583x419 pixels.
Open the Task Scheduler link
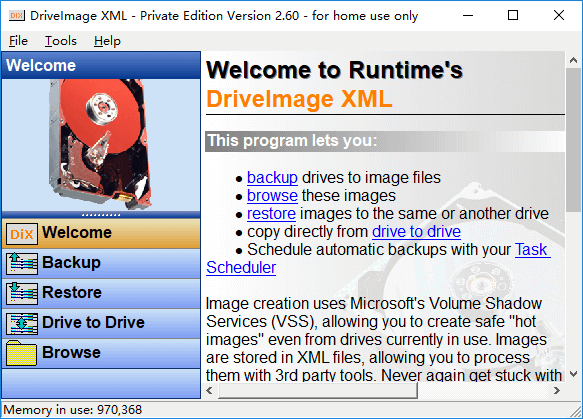click(x=532, y=249)
